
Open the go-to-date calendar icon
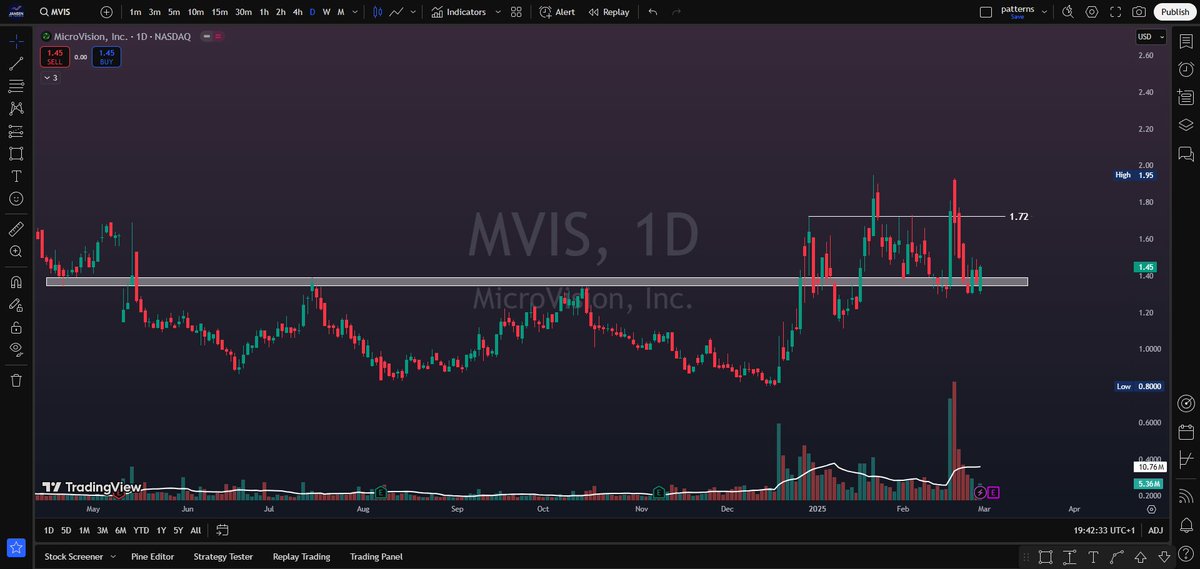point(222,530)
